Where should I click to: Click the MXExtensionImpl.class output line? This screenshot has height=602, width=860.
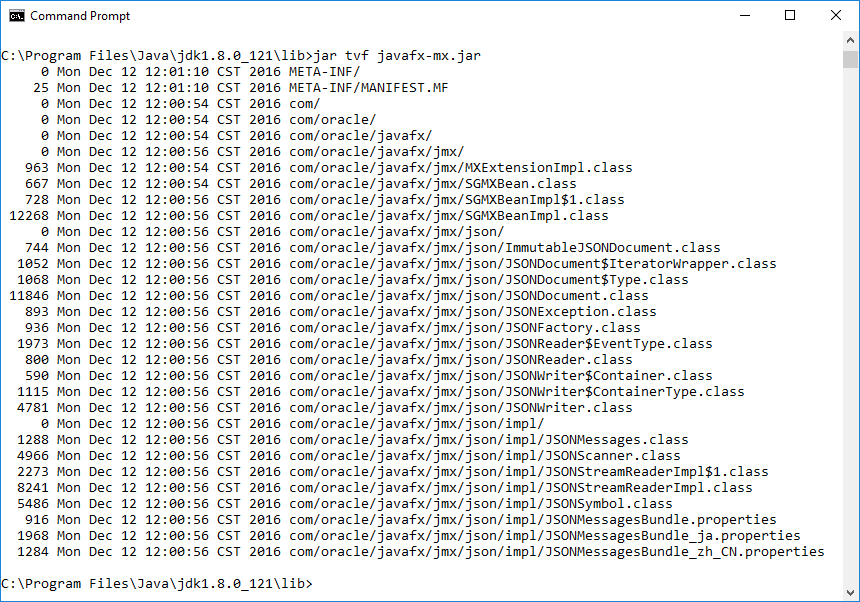[x=460, y=168]
